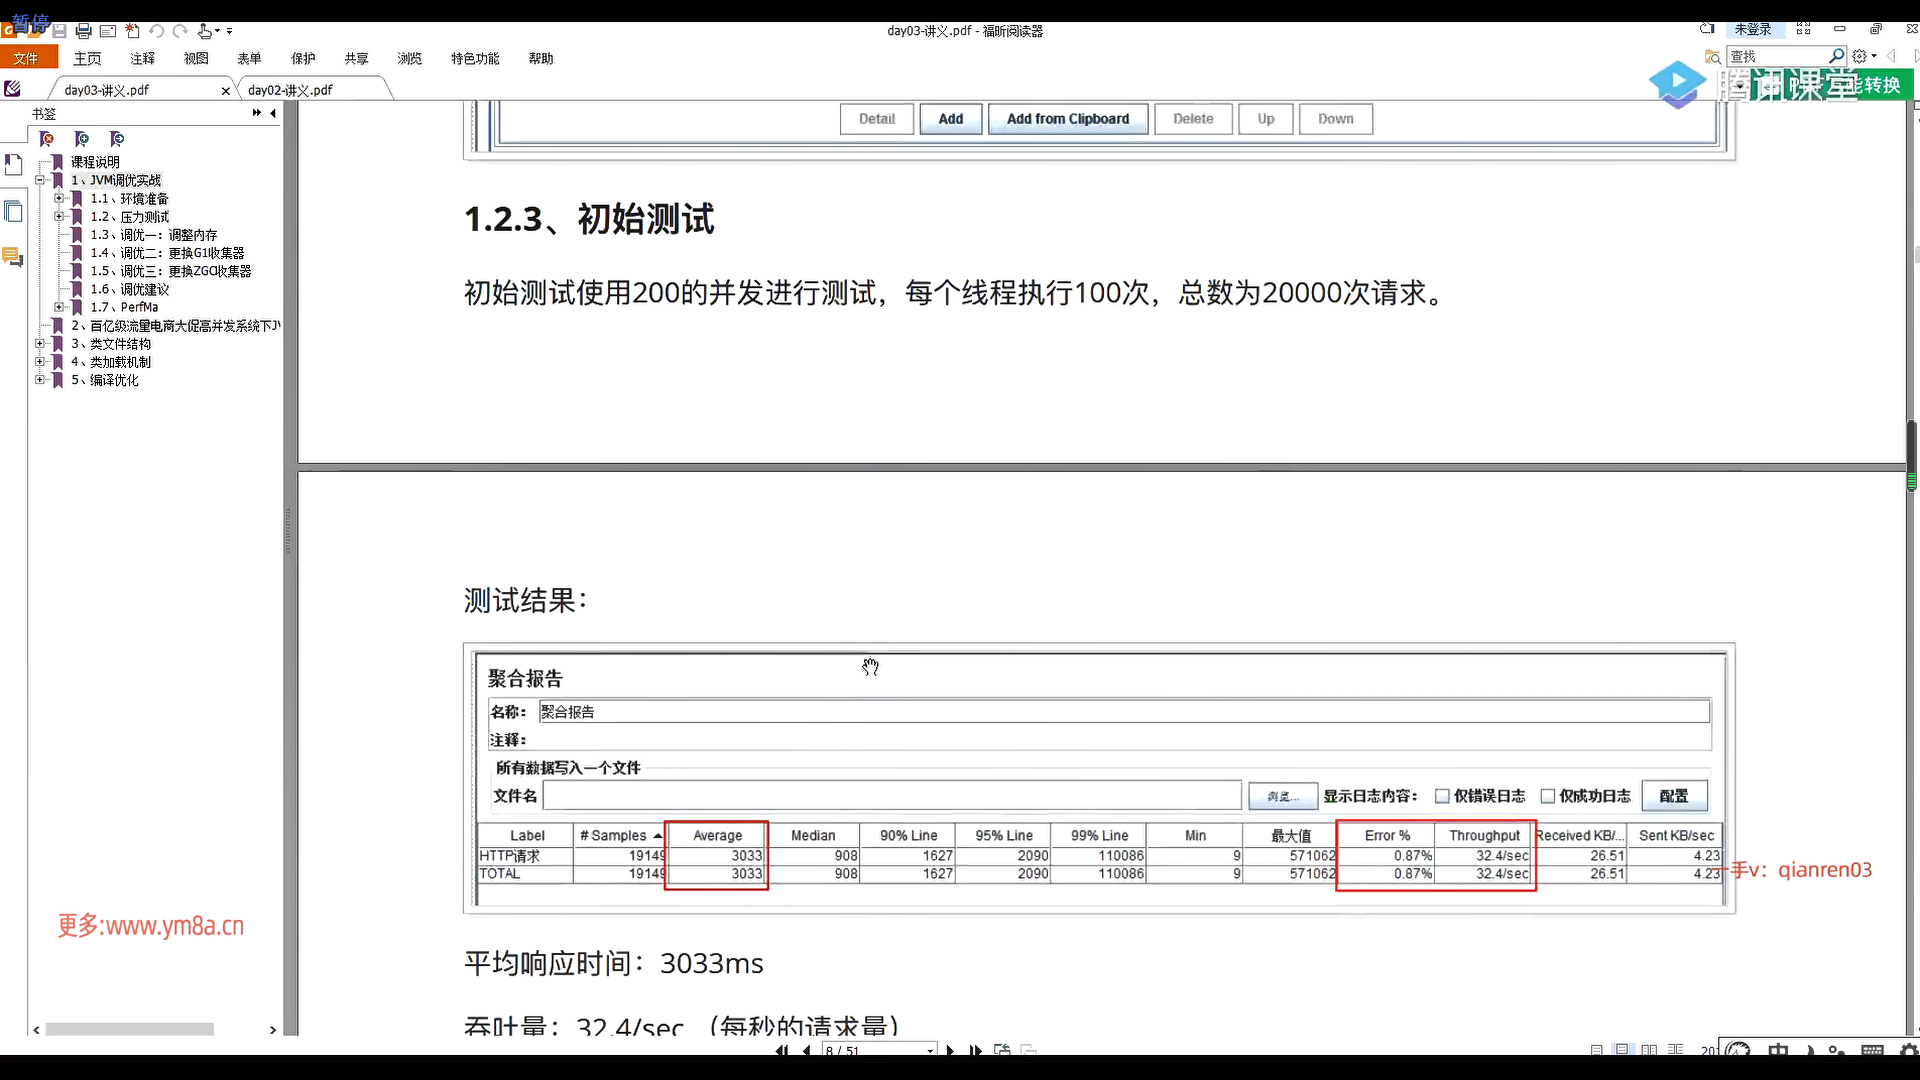Collapse the 1、JVM调优实战 bookmark node
This screenshot has height=1080, width=1920.
(40, 181)
